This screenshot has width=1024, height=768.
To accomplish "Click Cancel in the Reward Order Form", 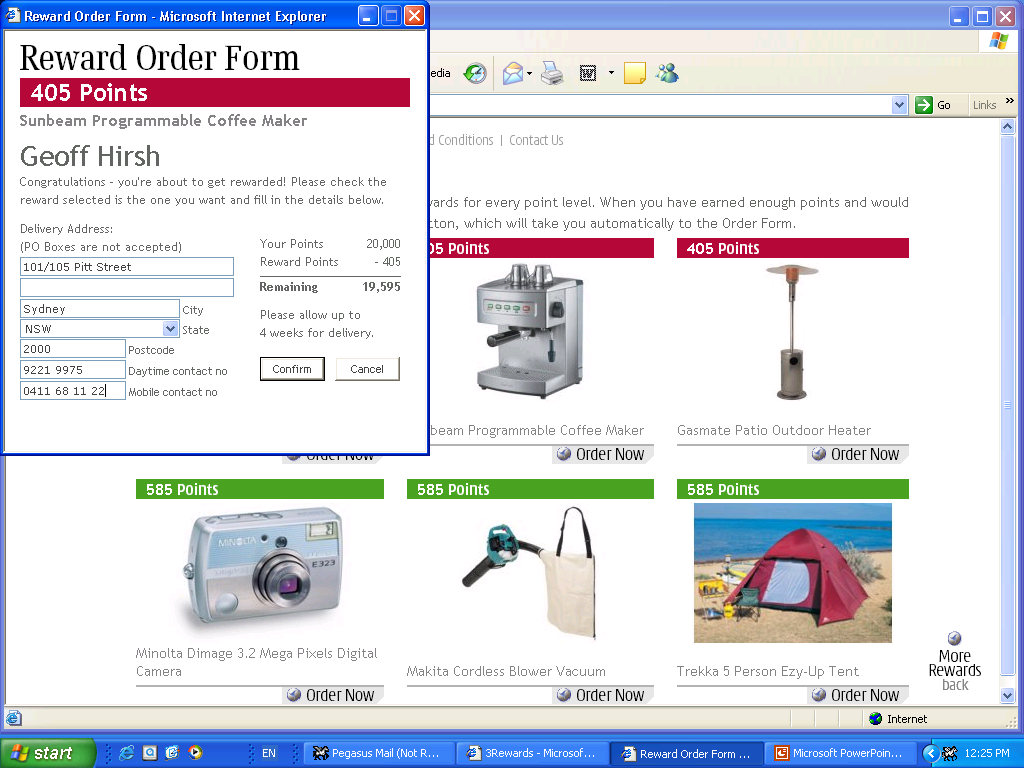I will pyautogui.click(x=367, y=369).
